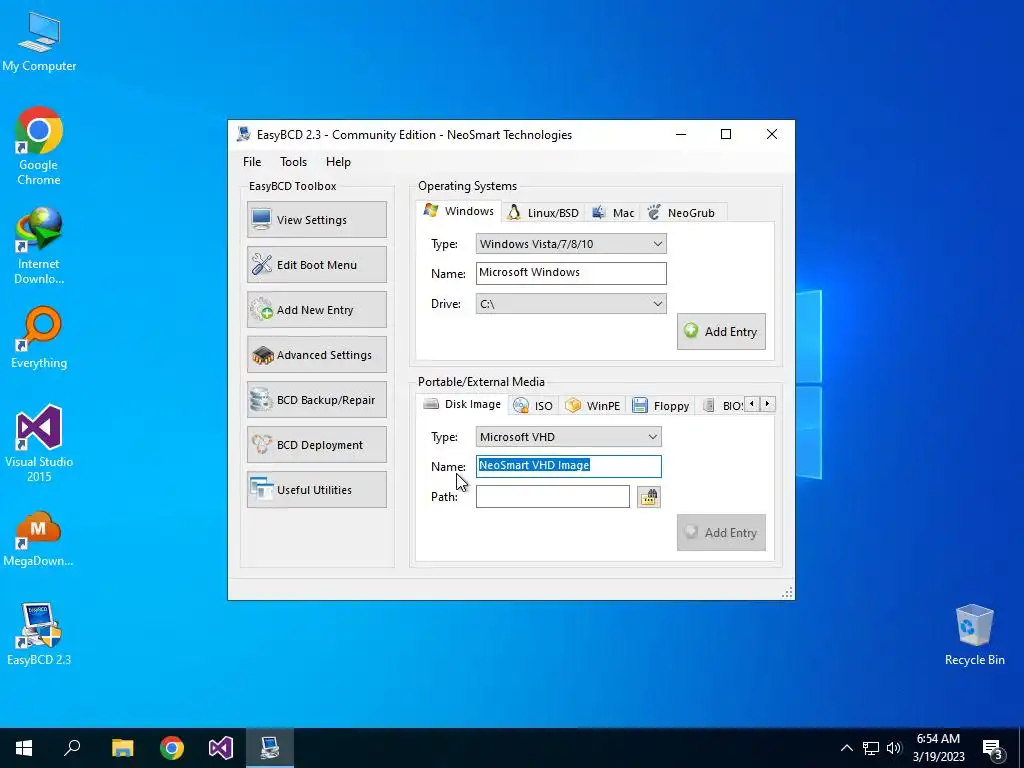
Task: Open network status tray icon
Action: [x=871, y=748]
